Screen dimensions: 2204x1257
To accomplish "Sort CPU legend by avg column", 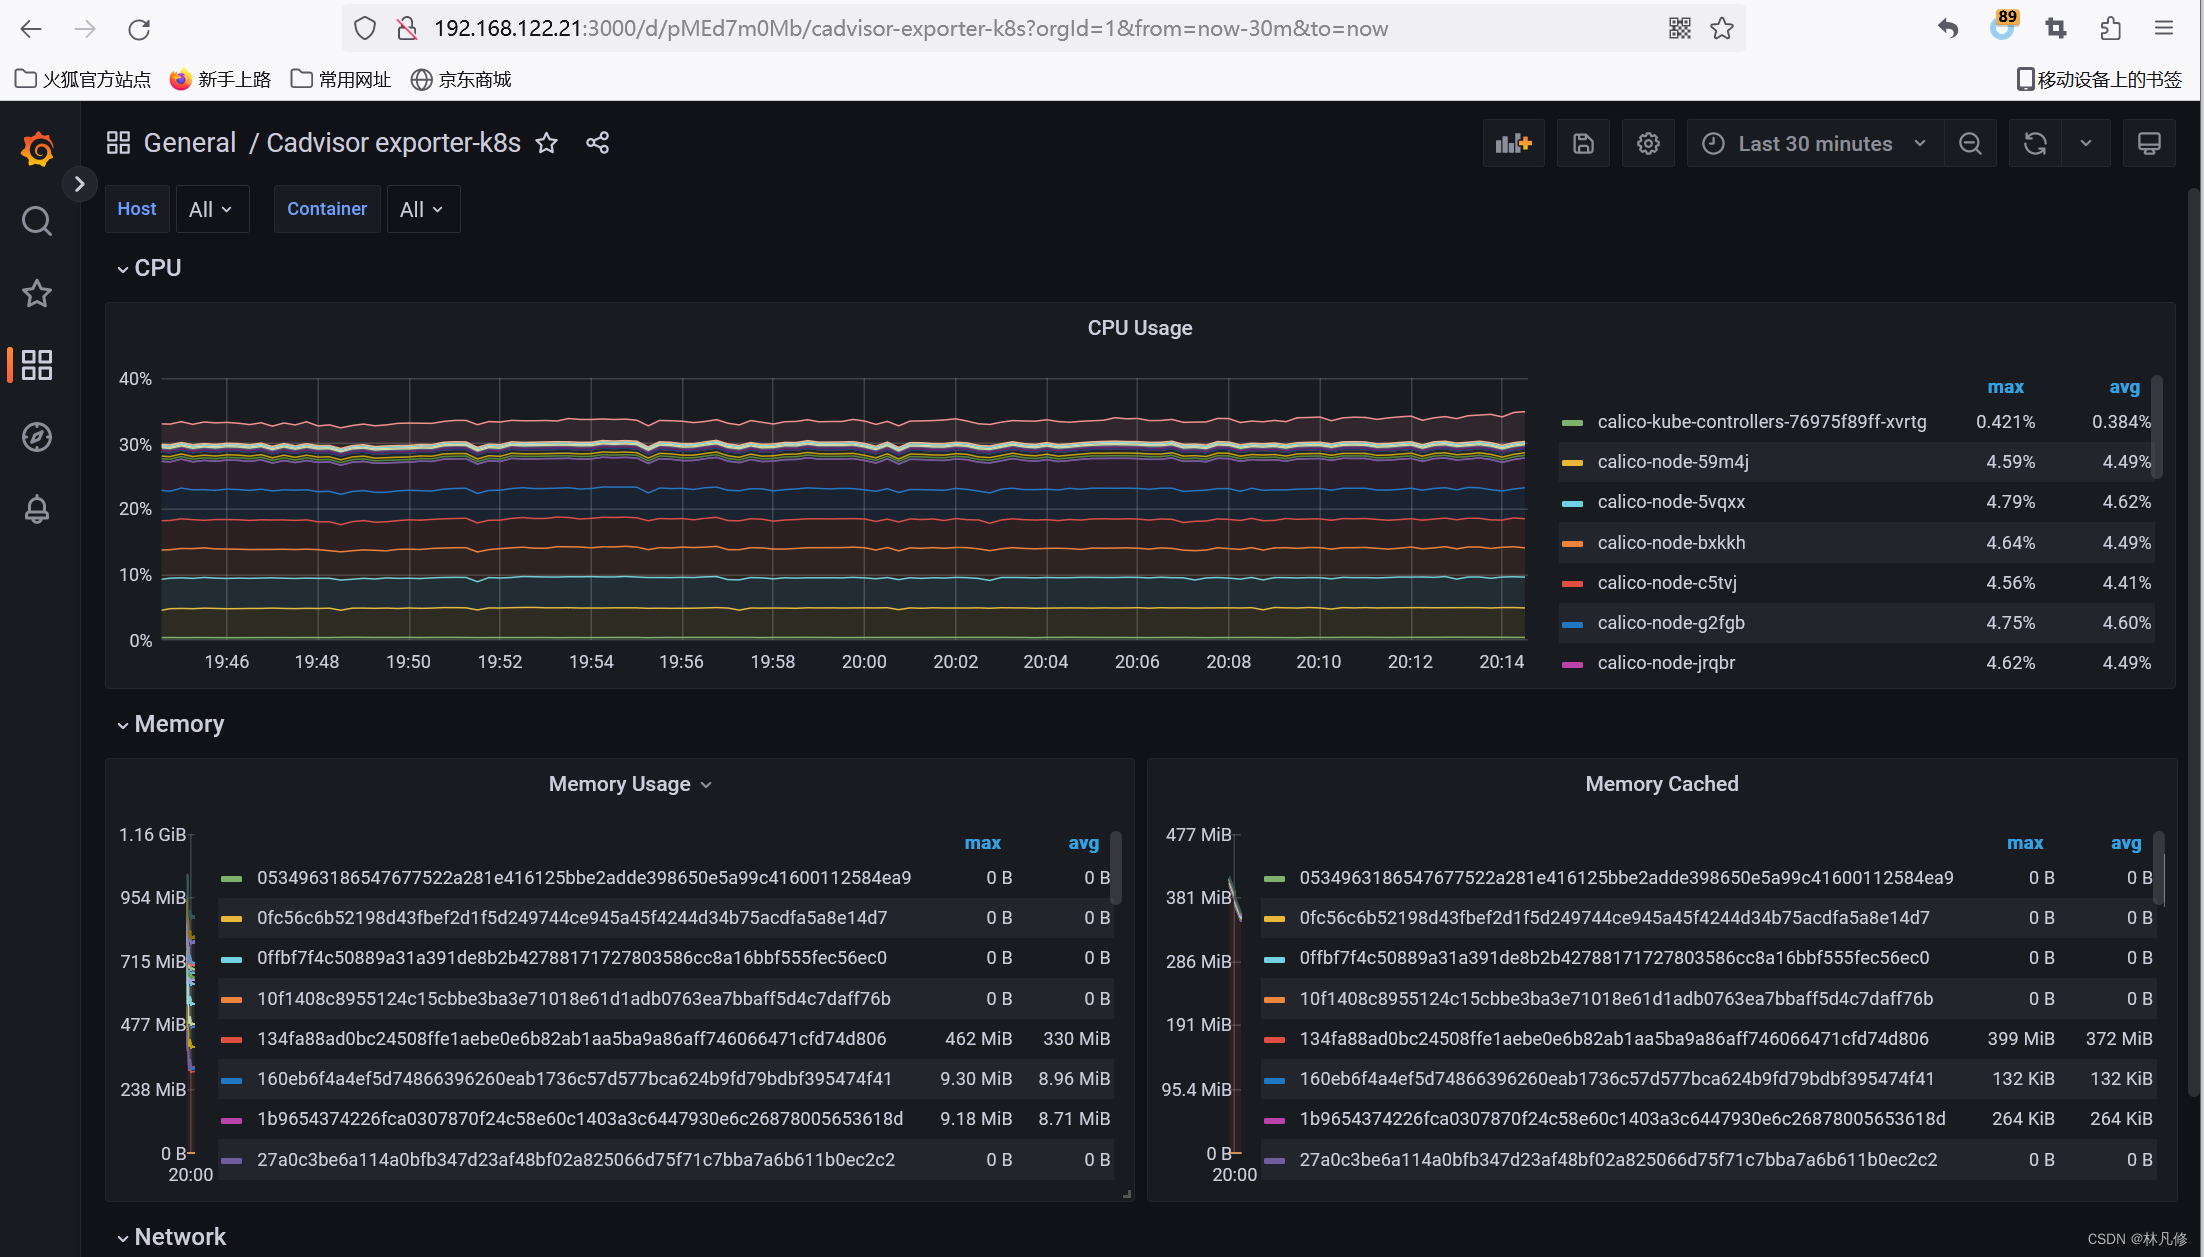I will [2125, 387].
